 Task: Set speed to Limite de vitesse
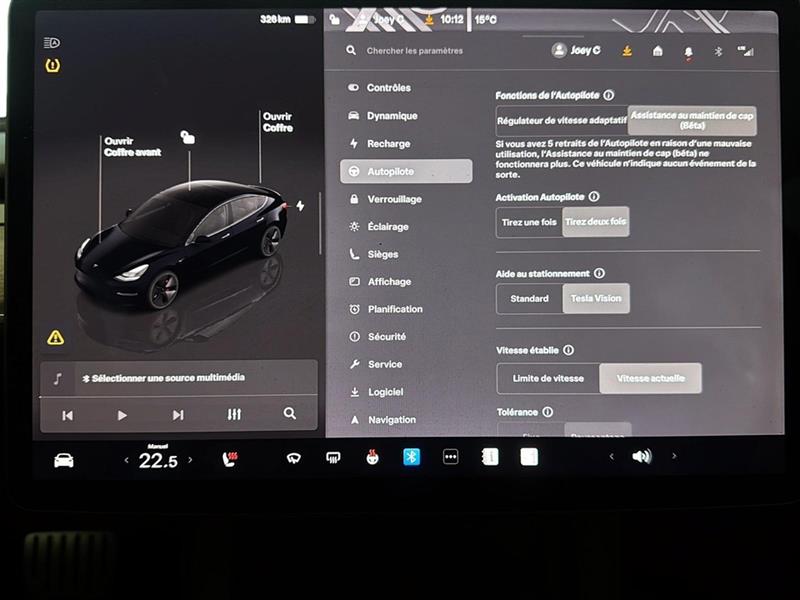(548, 378)
